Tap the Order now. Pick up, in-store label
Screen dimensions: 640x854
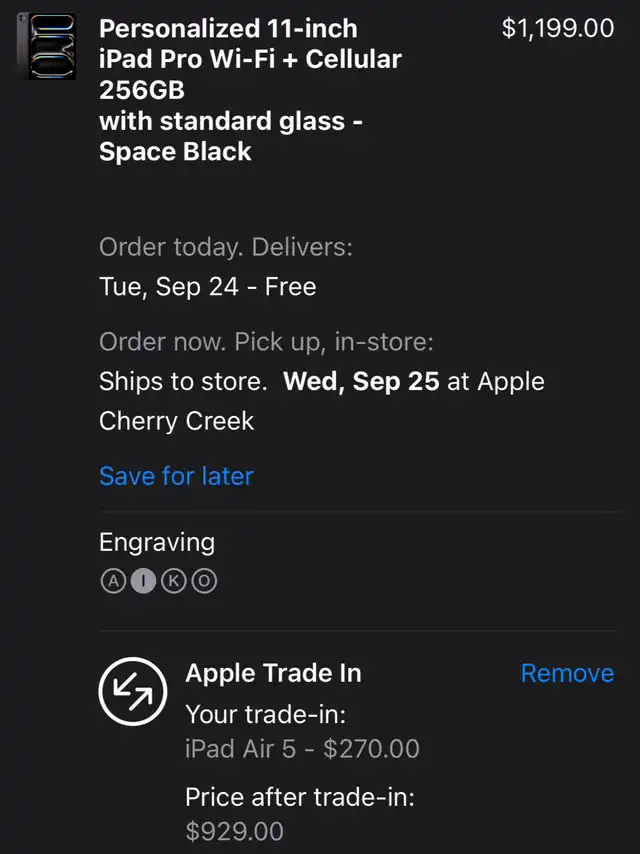click(266, 342)
